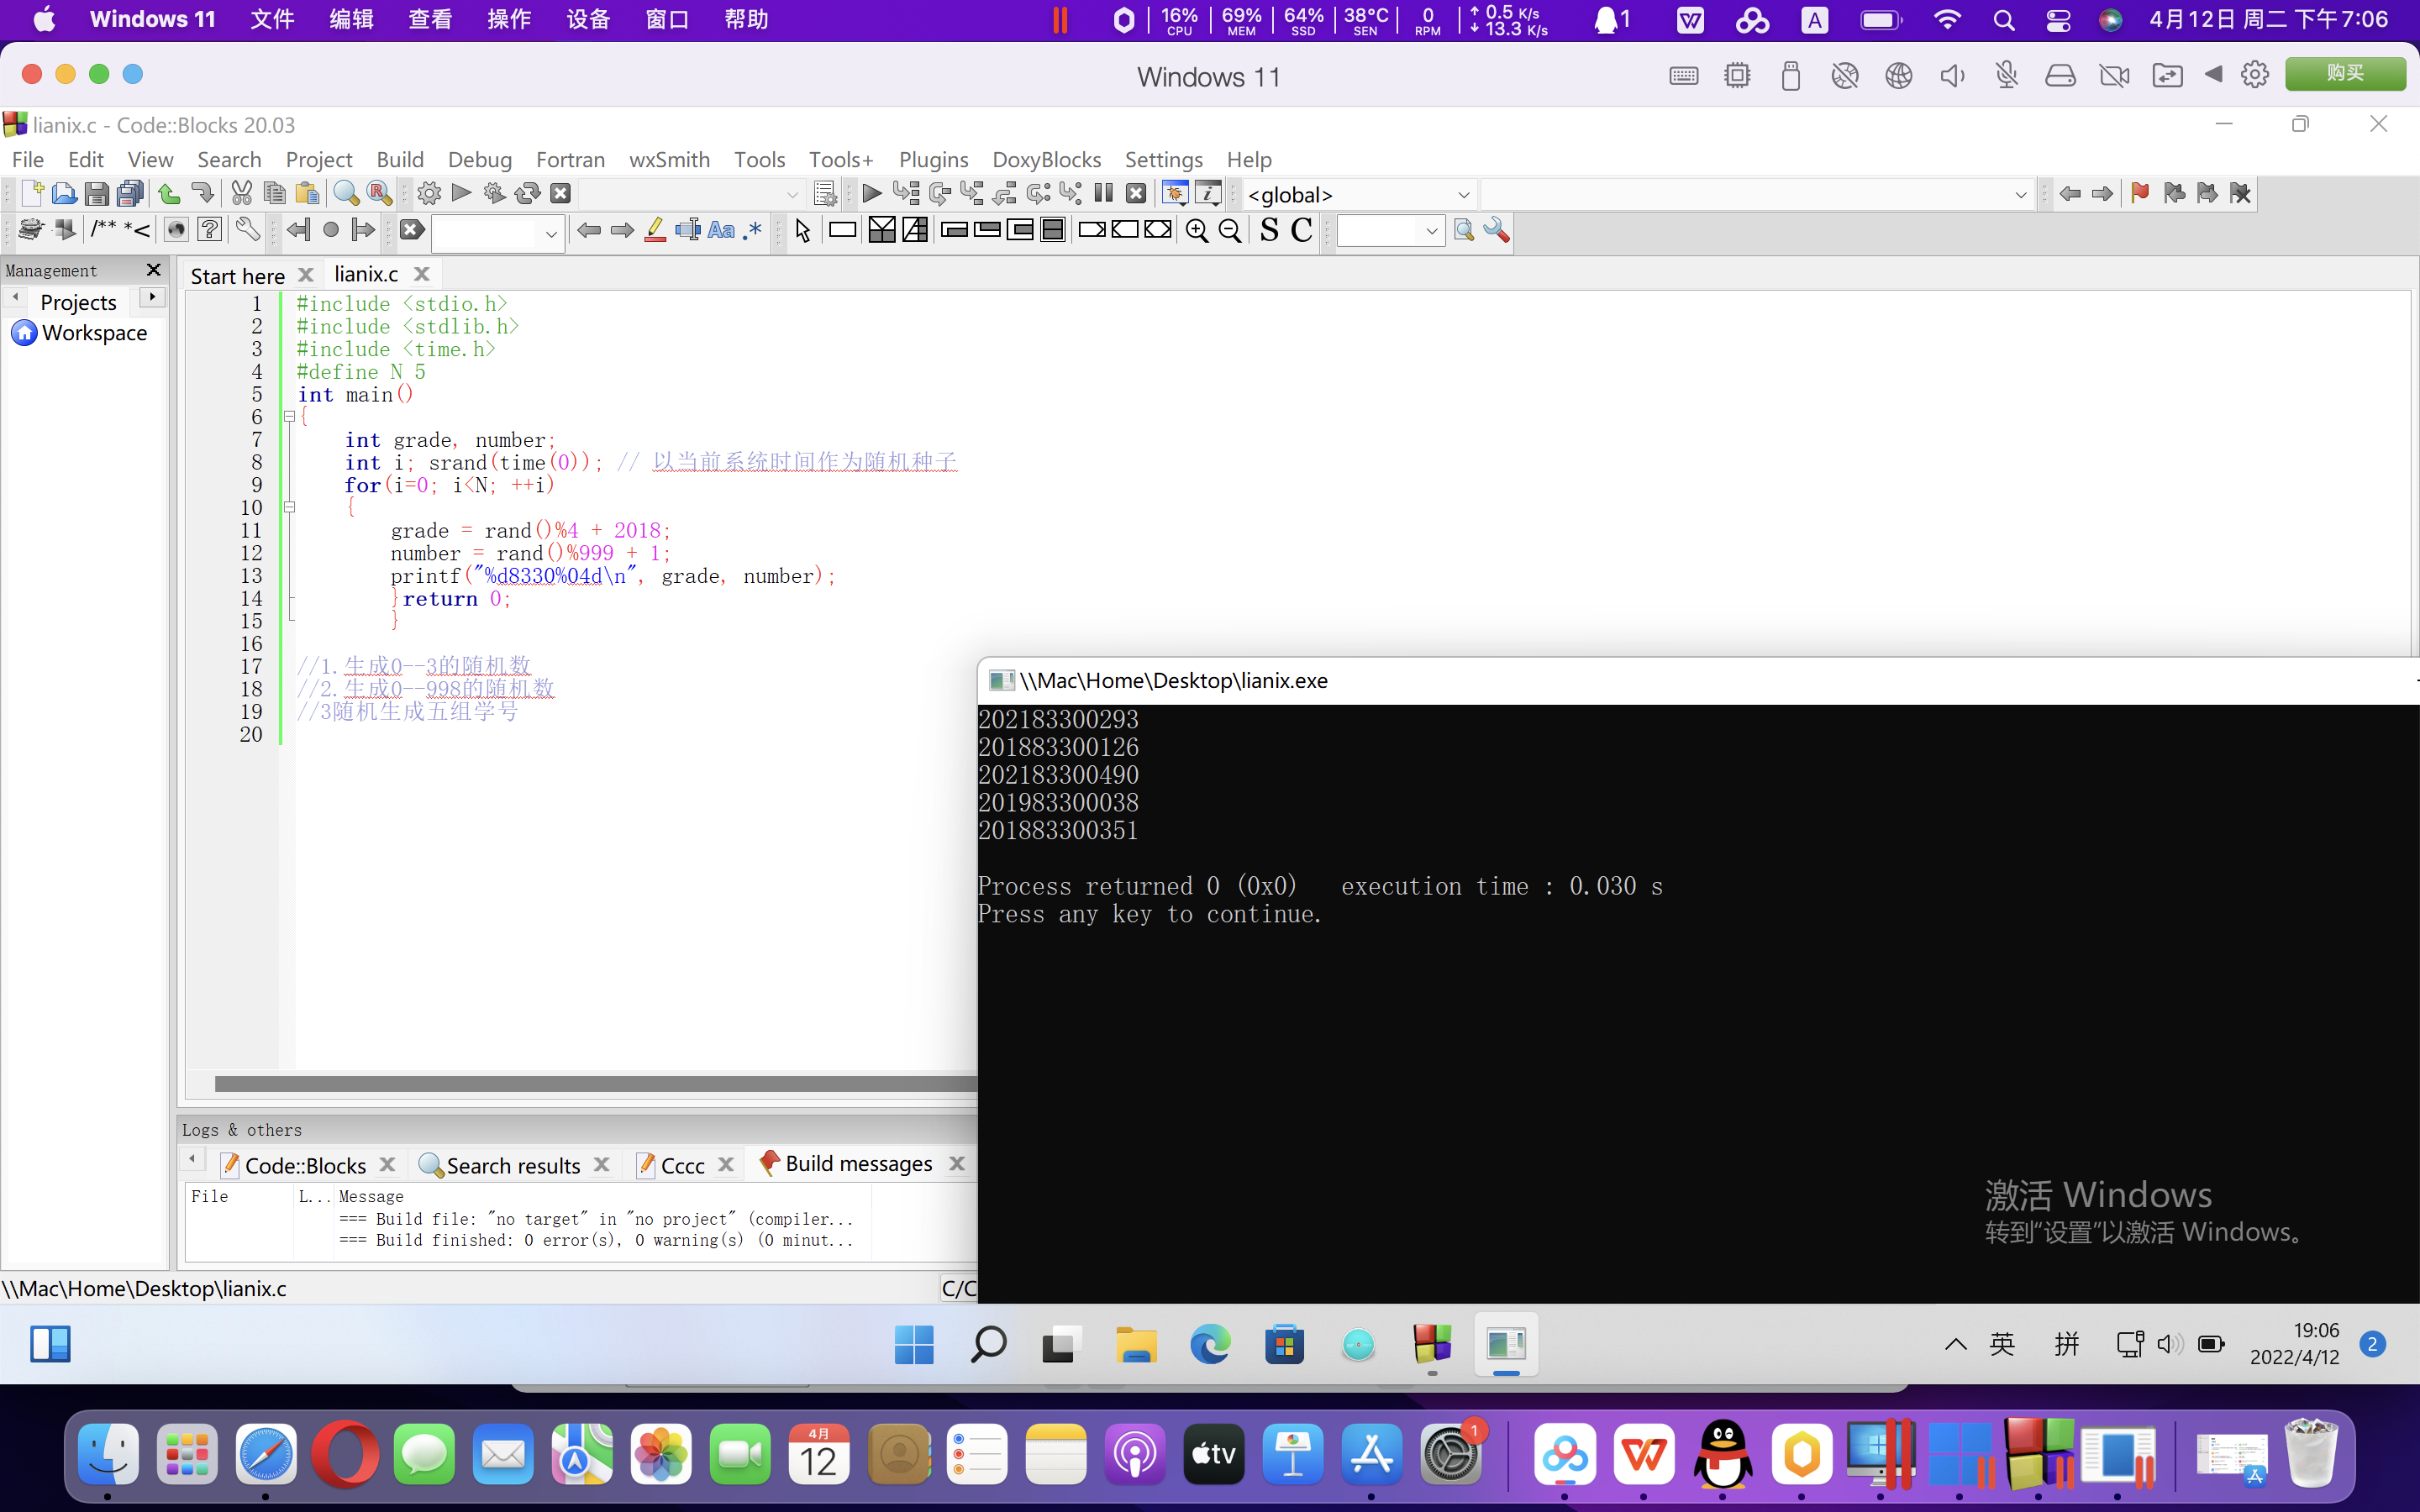This screenshot has width=2420, height=1512.
Task: Click the Build gear icon
Action: (x=429, y=194)
